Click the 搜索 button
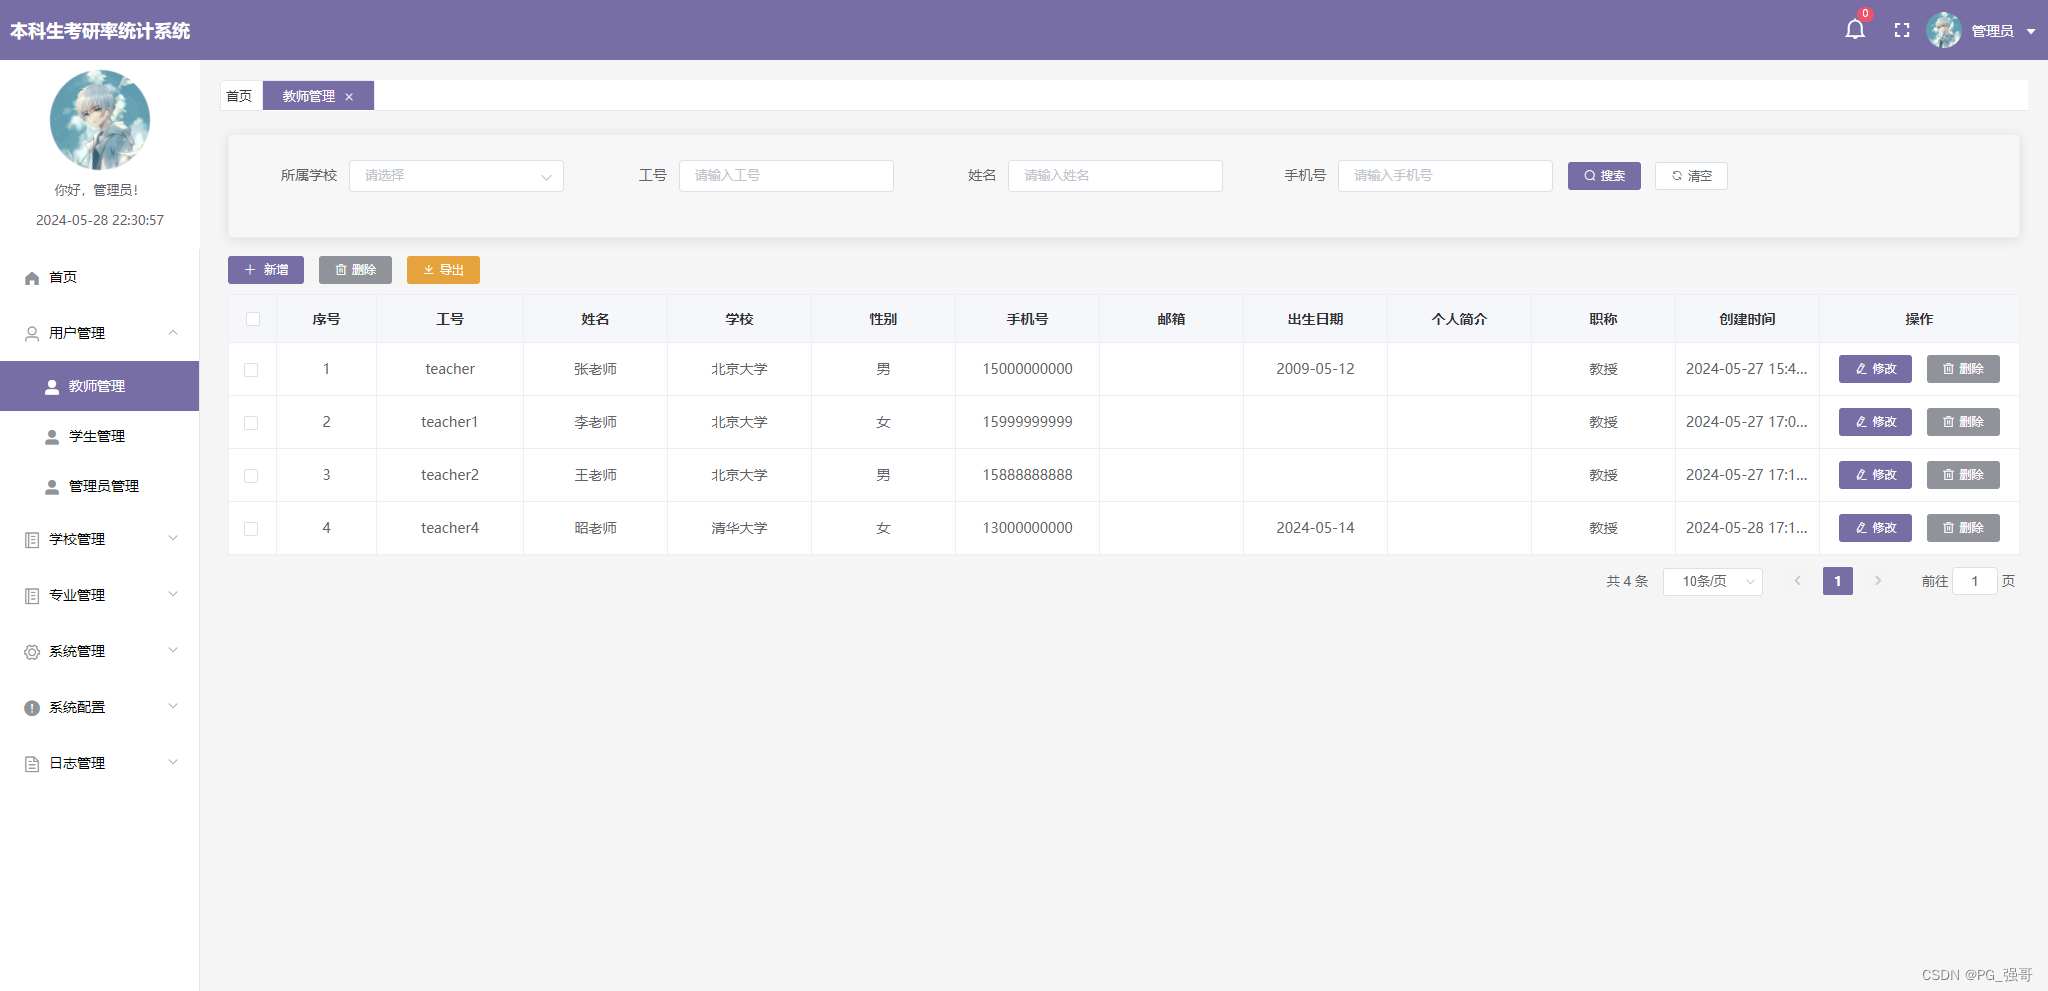Screen dimensions: 2048x991 tap(1604, 176)
